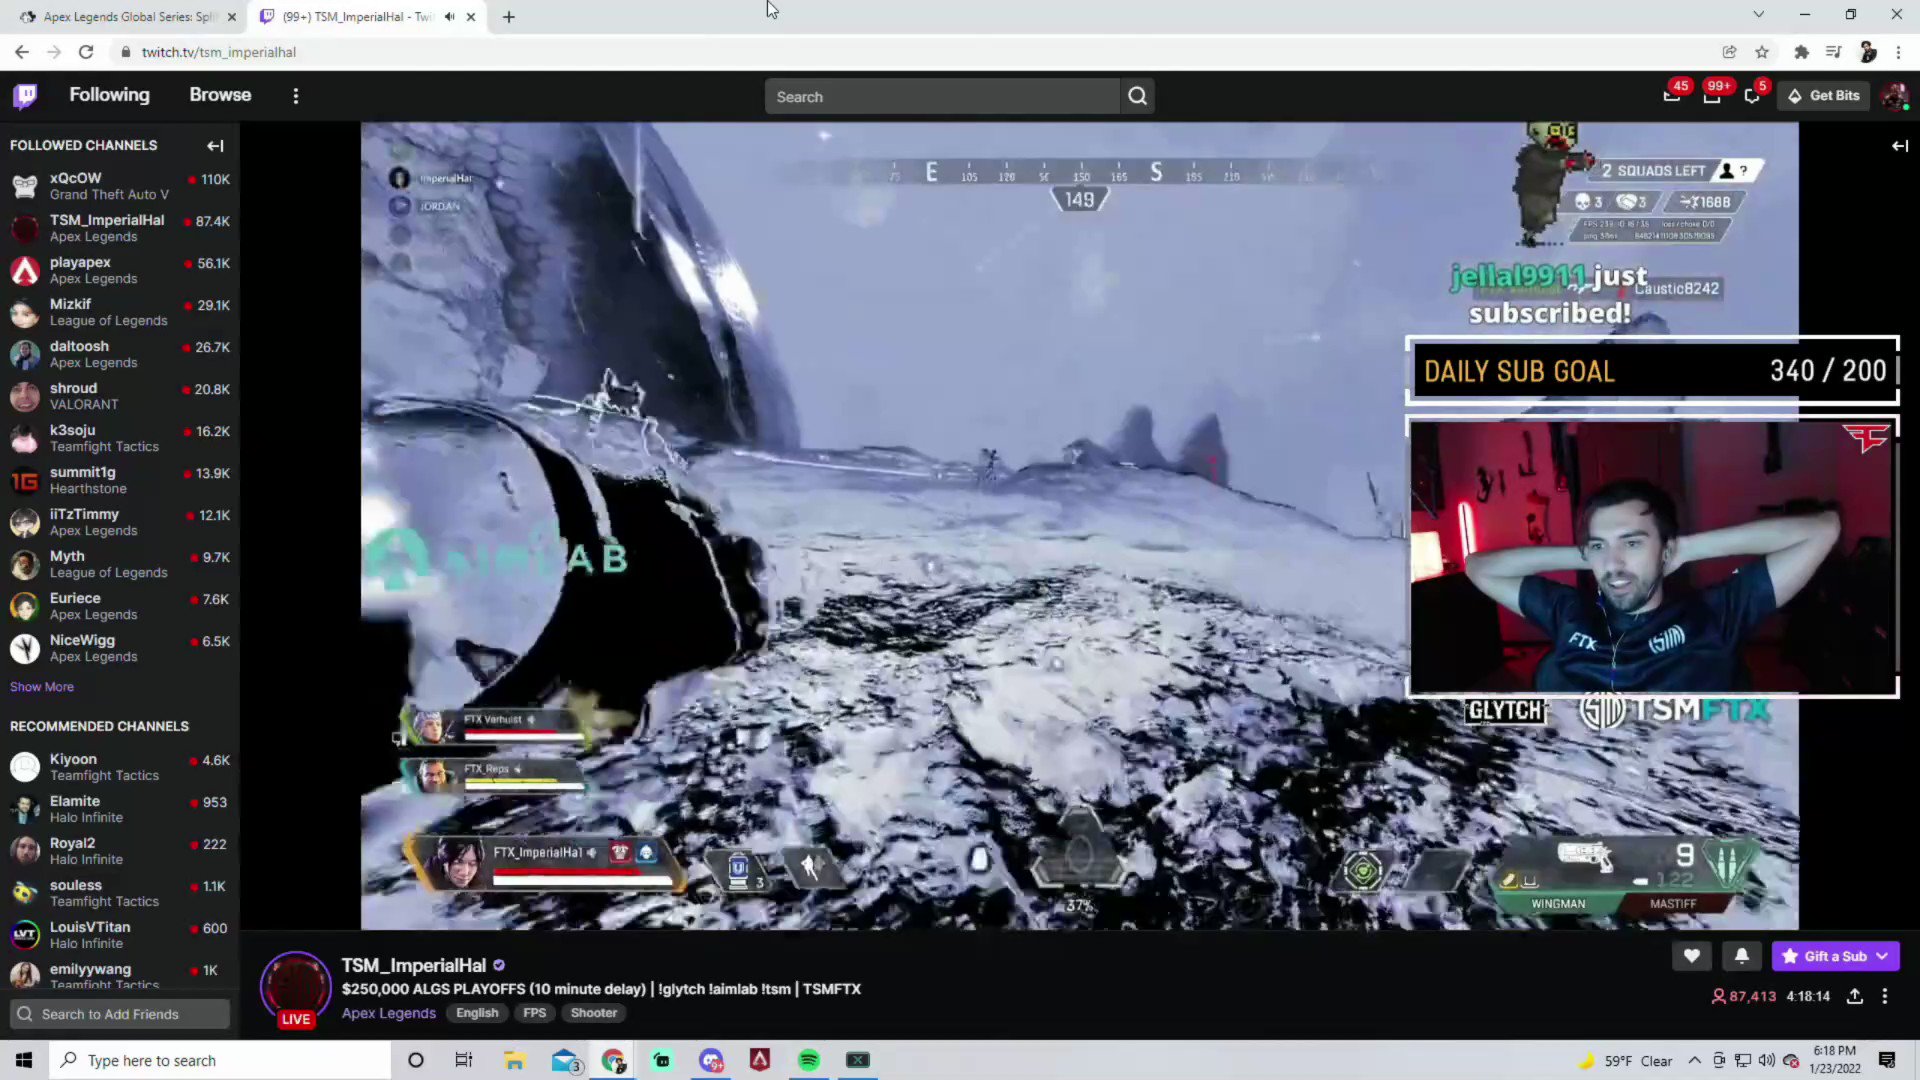Expand the chat panel arrow
This screenshot has width=1920, height=1080.
coord(1900,146)
